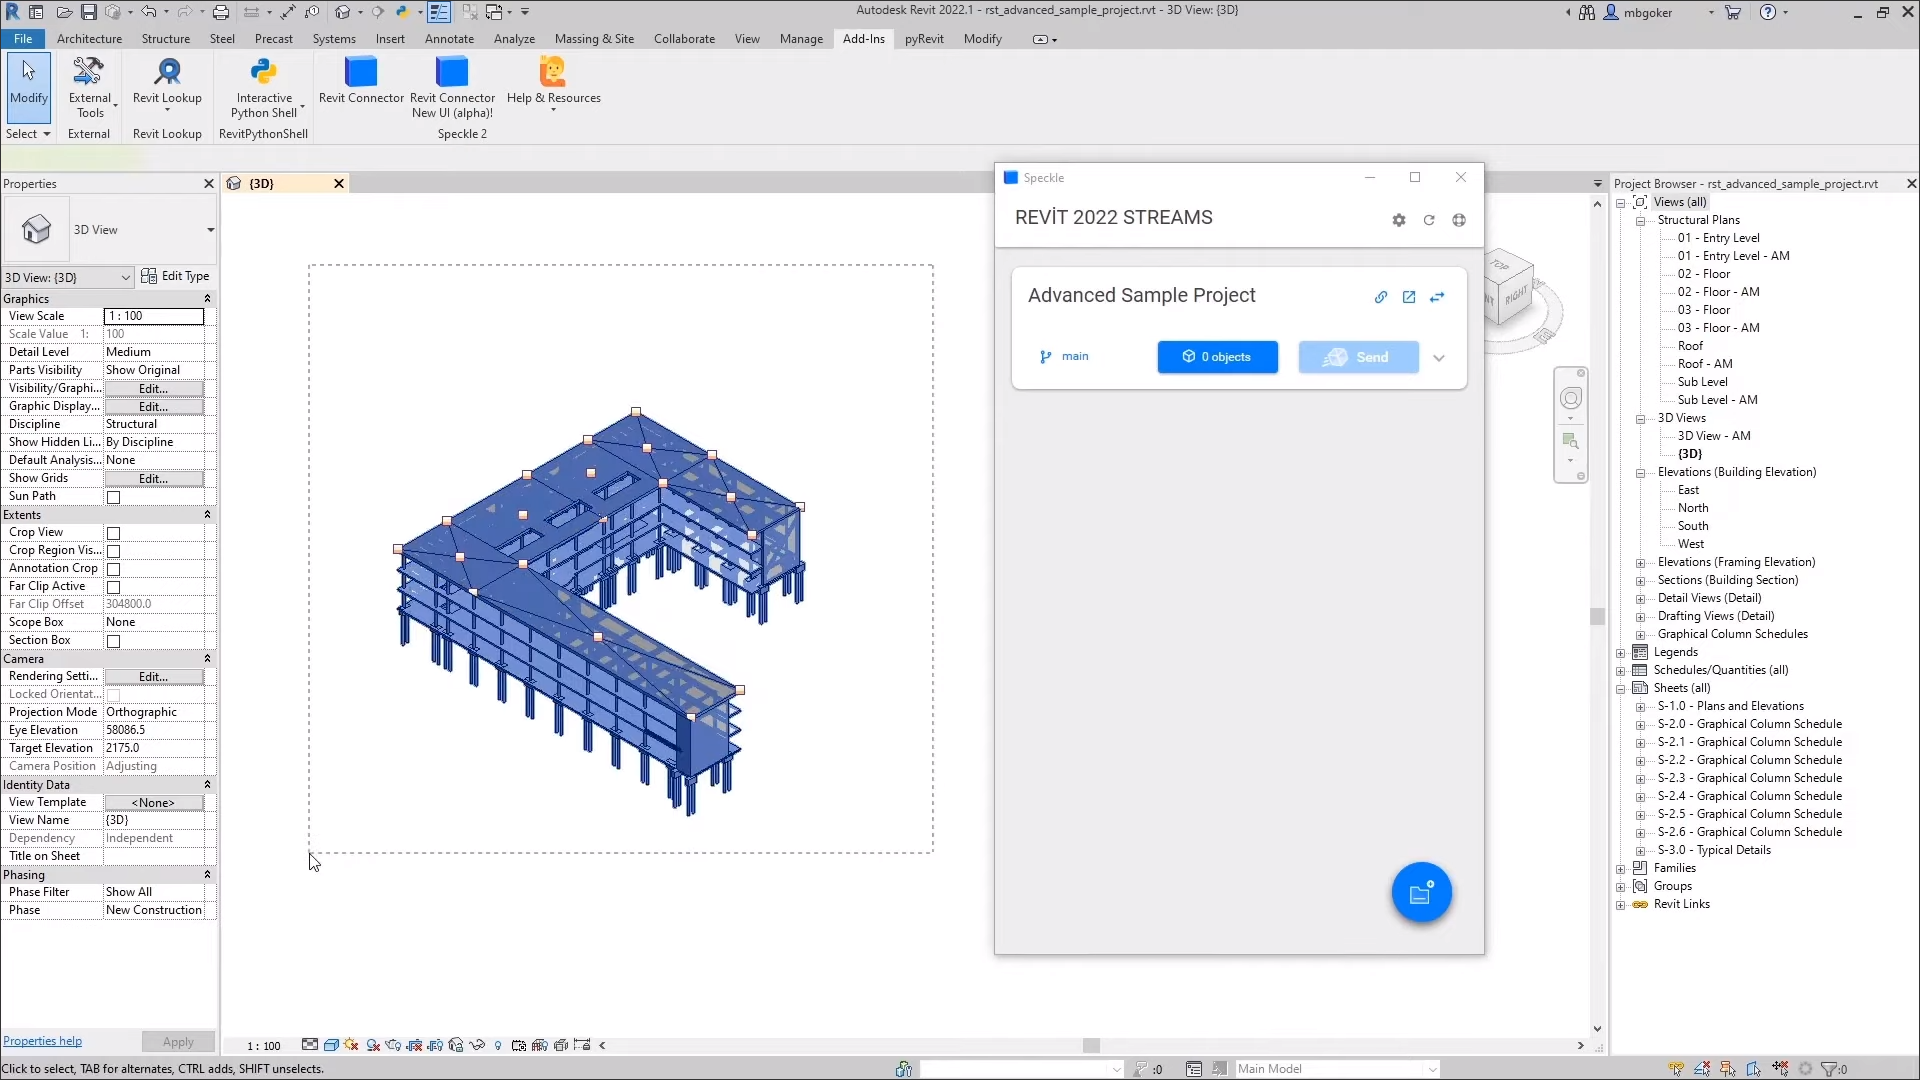Switch to the Manage ribbon tab
Viewport: 1920px width, 1080px height.
point(801,39)
